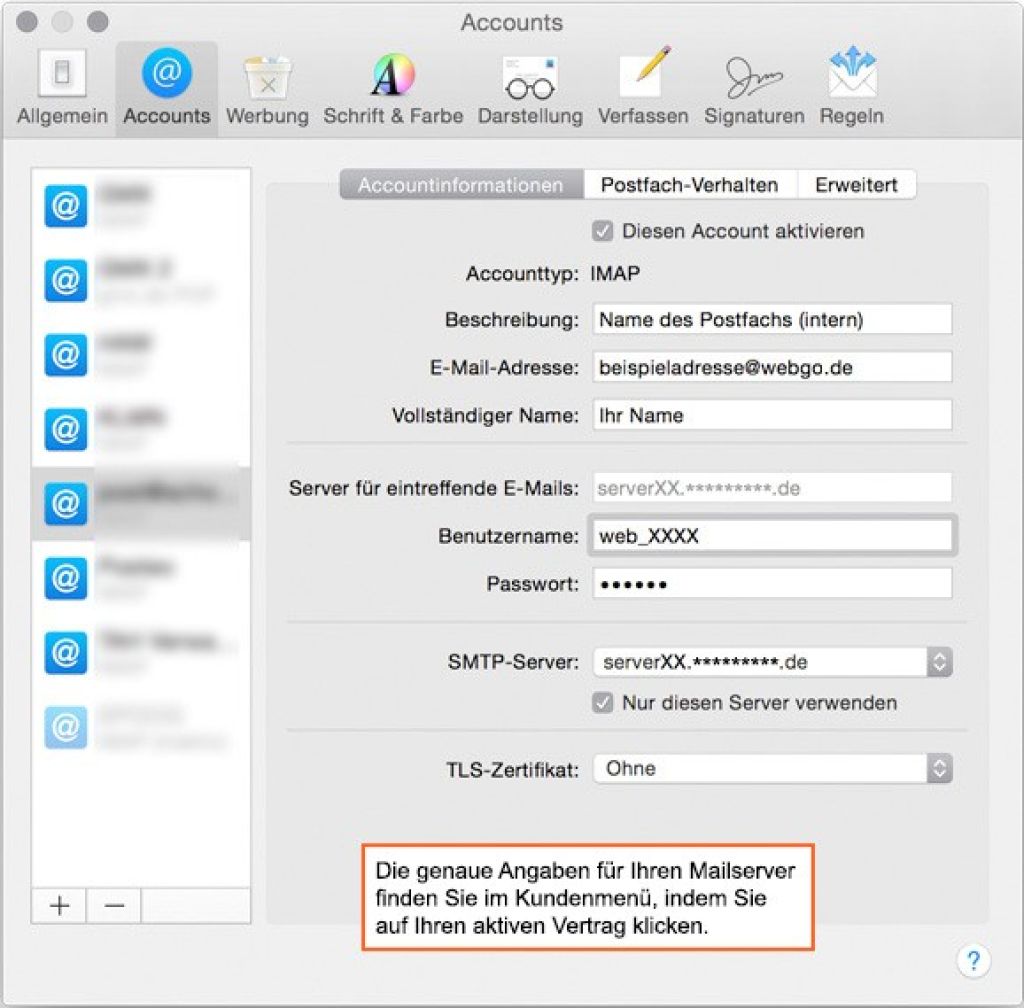The width and height of the screenshot is (1024, 1008).
Task: Toggle 'Nur diesen Server verwenden' checkbox
Action: click(602, 703)
